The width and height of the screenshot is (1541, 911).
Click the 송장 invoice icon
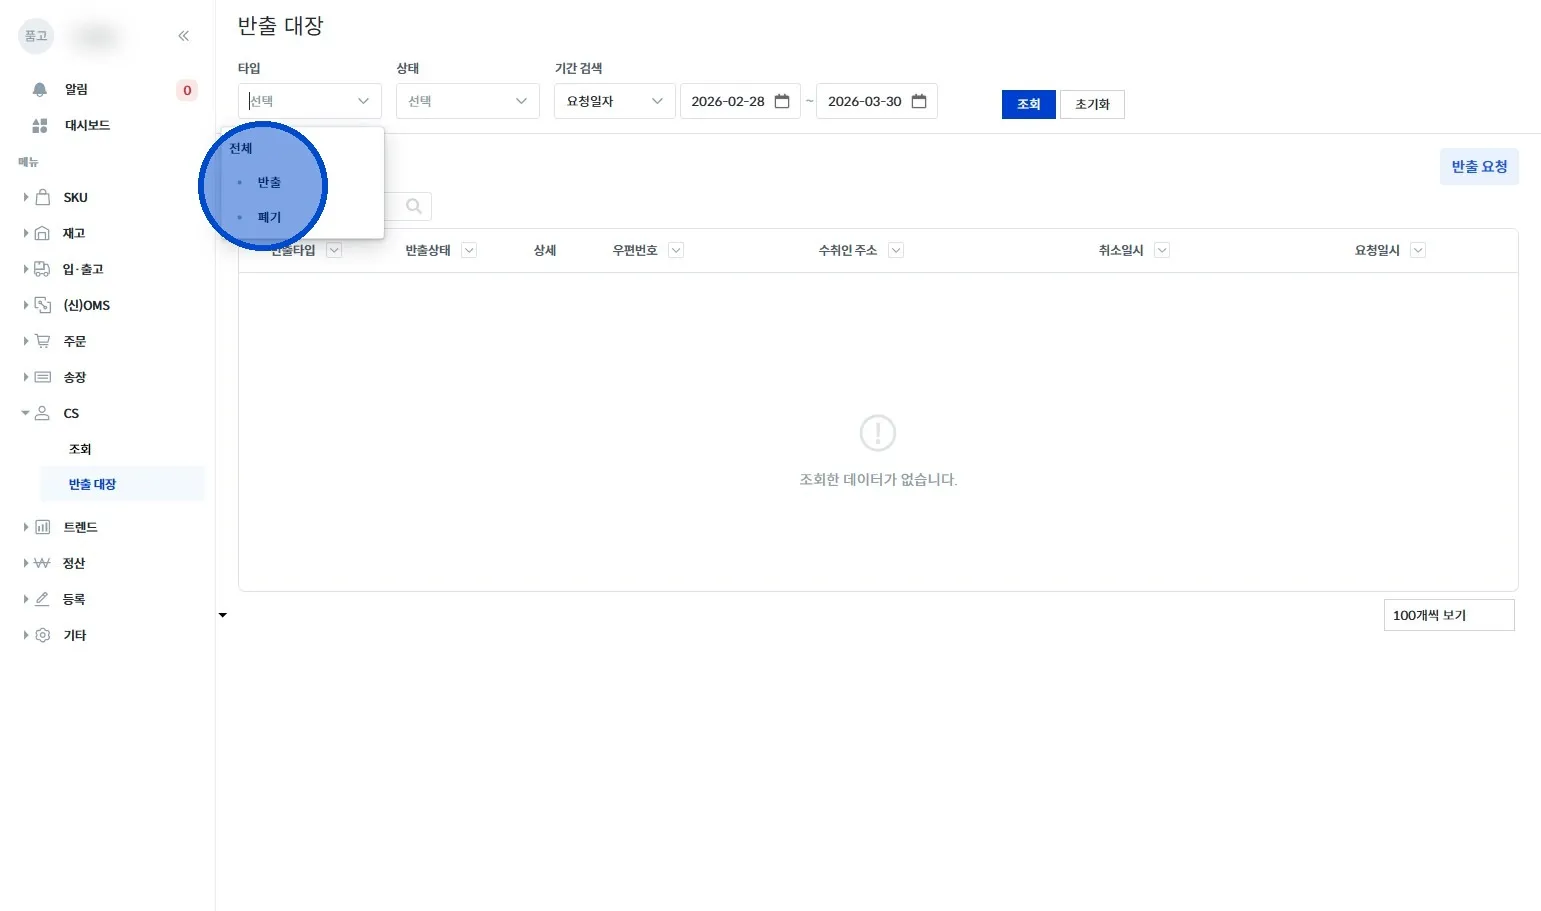pyautogui.click(x=42, y=377)
